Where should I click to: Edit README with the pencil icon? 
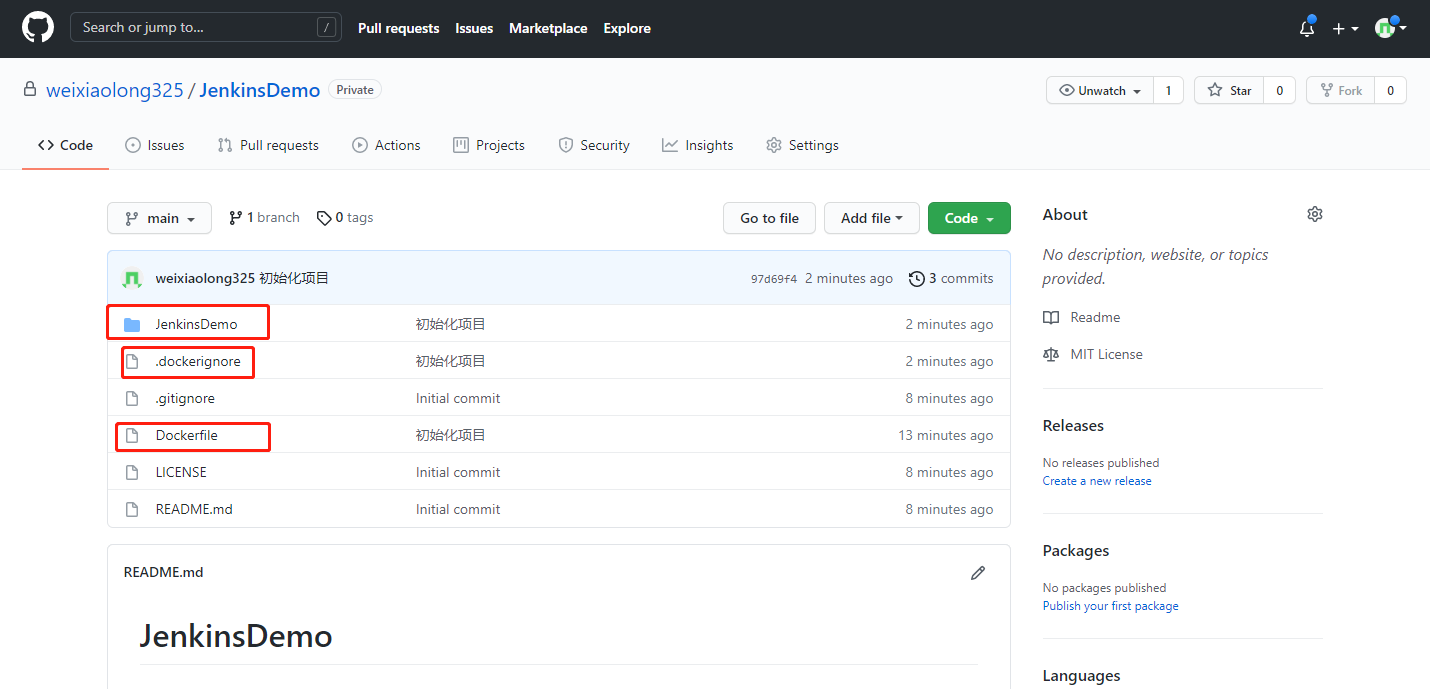click(978, 573)
